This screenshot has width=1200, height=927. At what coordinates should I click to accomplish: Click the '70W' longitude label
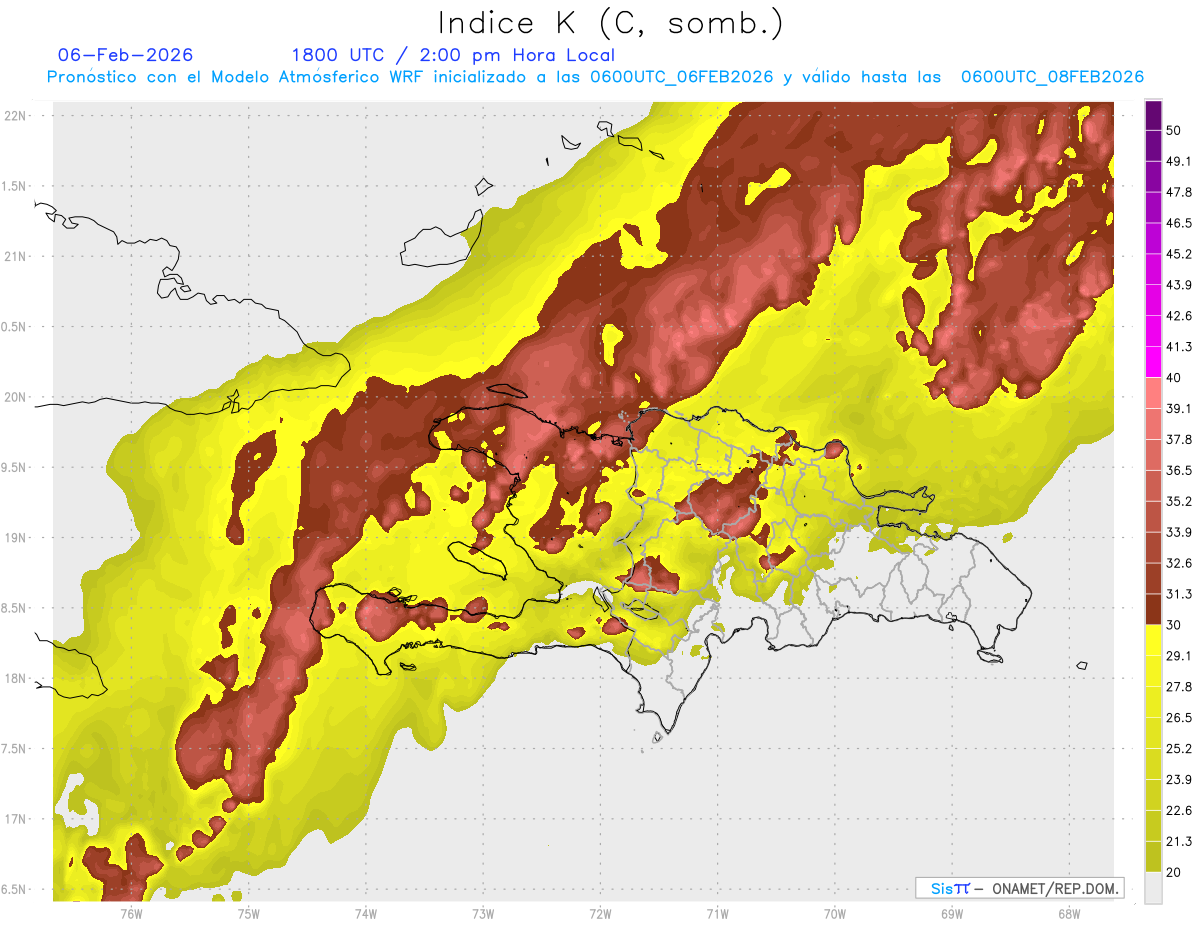pos(834,913)
